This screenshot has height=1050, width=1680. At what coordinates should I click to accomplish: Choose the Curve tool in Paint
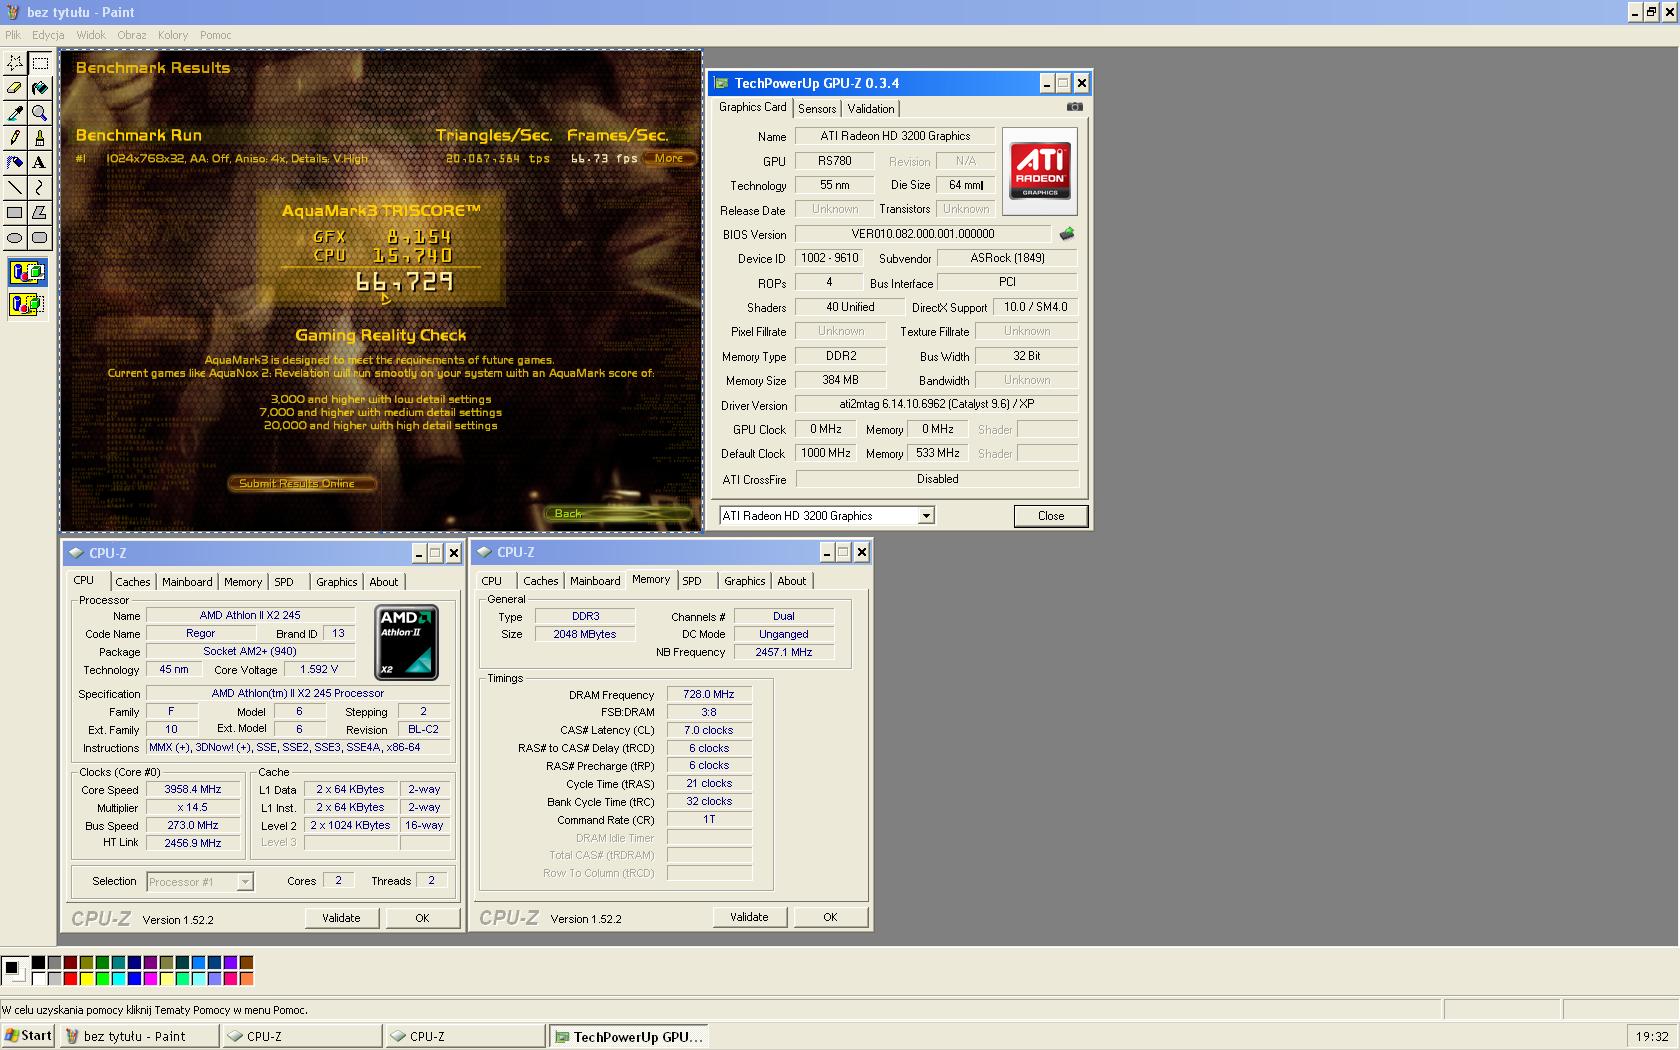40,187
